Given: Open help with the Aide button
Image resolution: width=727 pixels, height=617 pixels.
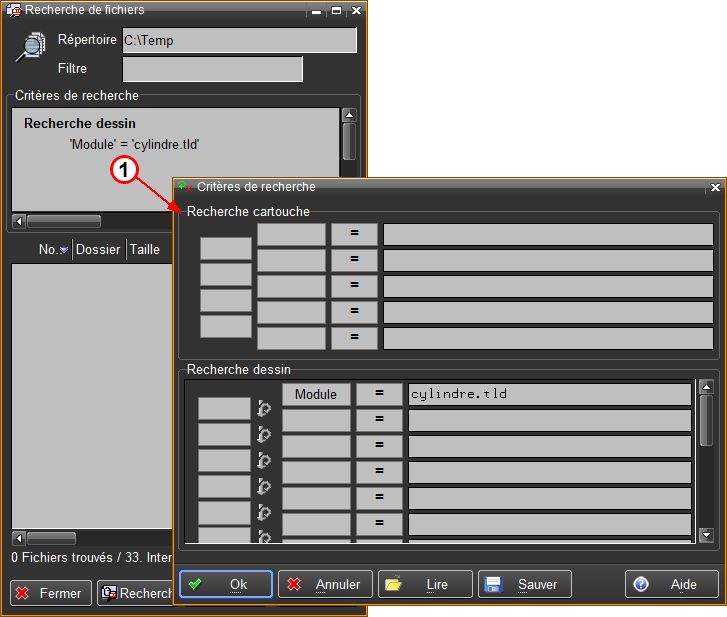Looking at the screenshot, I should point(671,584).
